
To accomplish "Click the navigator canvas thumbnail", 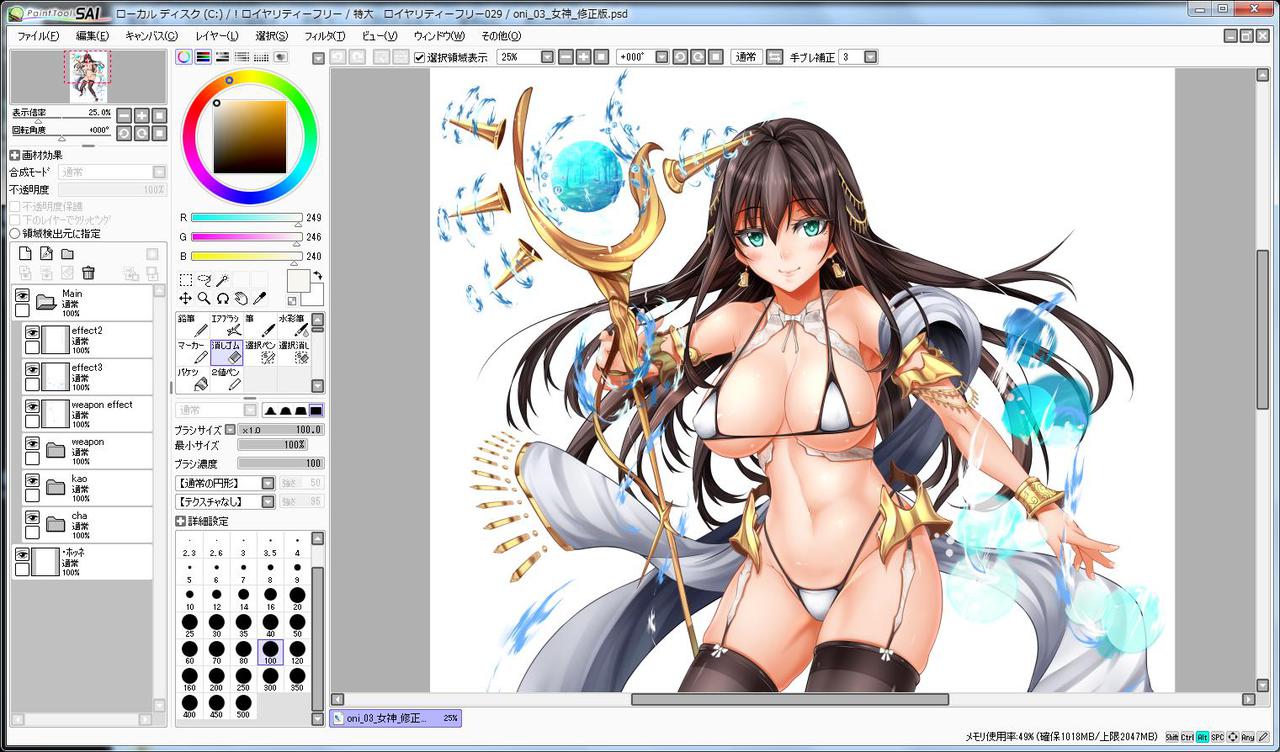I will click(x=89, y=77).
